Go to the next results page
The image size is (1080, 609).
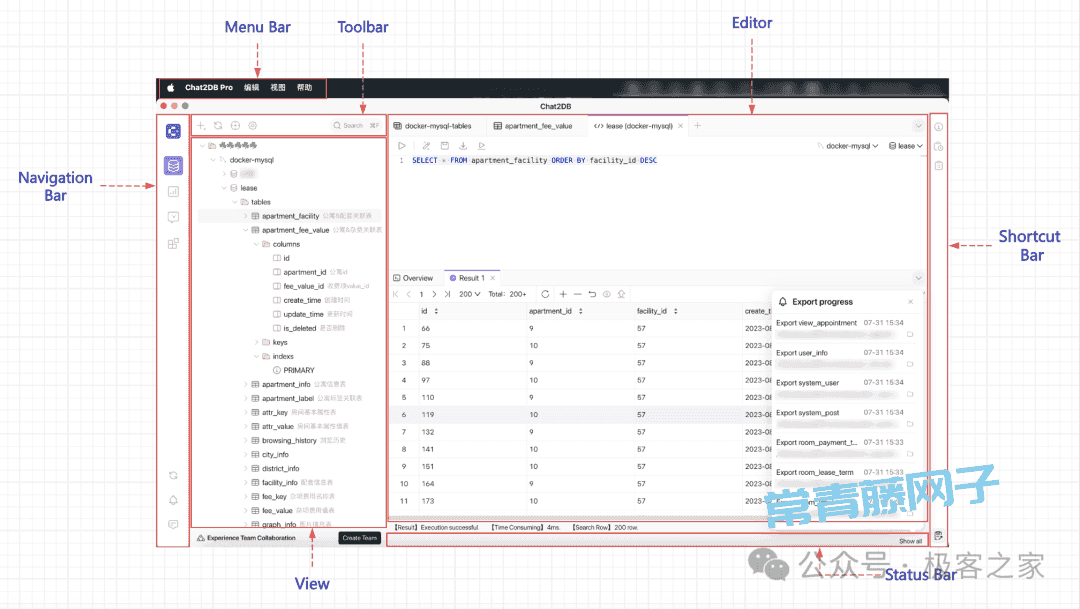(x=434, y=294)
